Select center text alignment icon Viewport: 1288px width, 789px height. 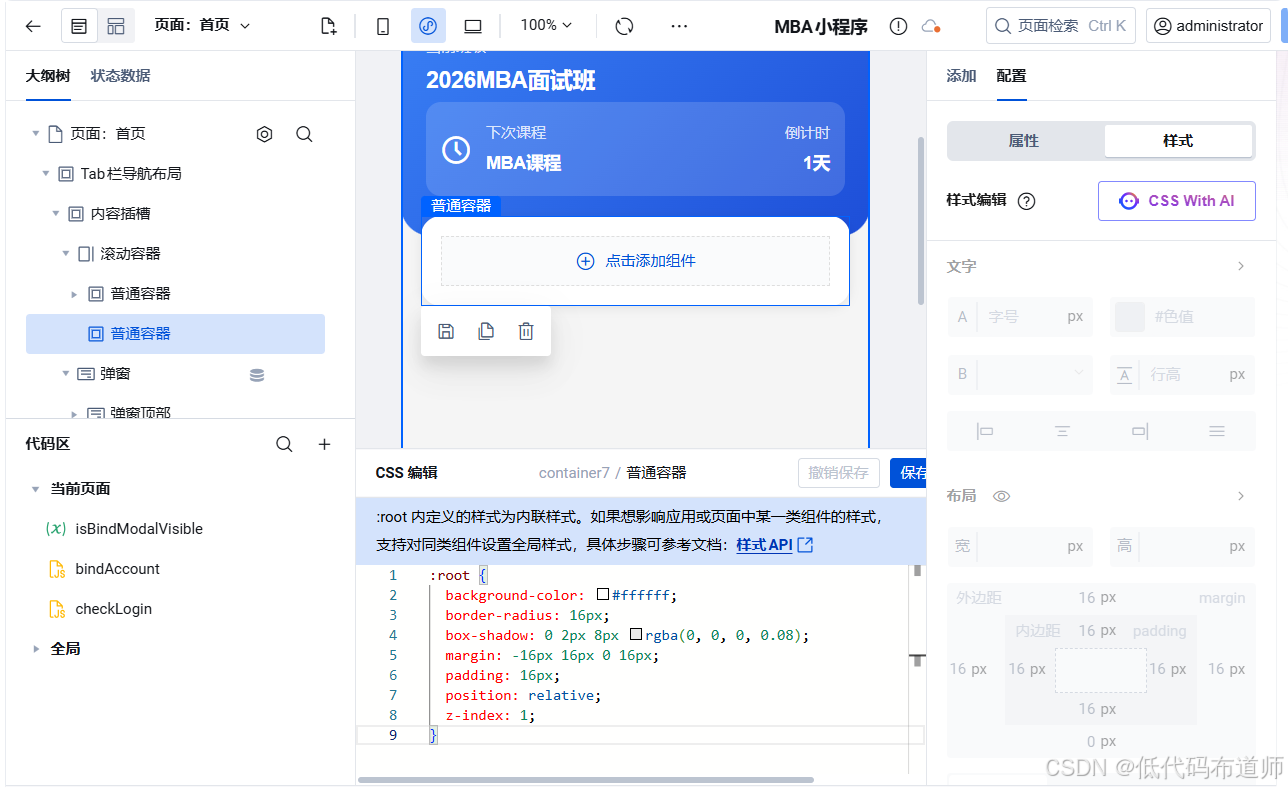click(x=1062, y=431)
